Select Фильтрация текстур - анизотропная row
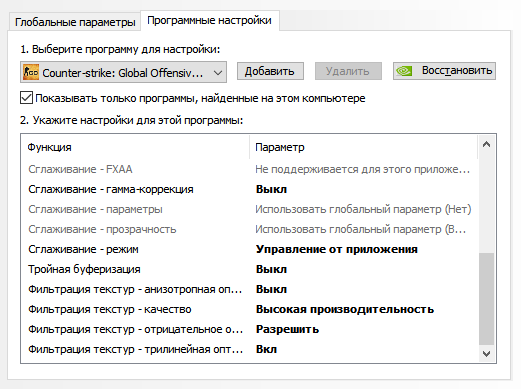Screen dimensions: 521x389 pos(250,289)
